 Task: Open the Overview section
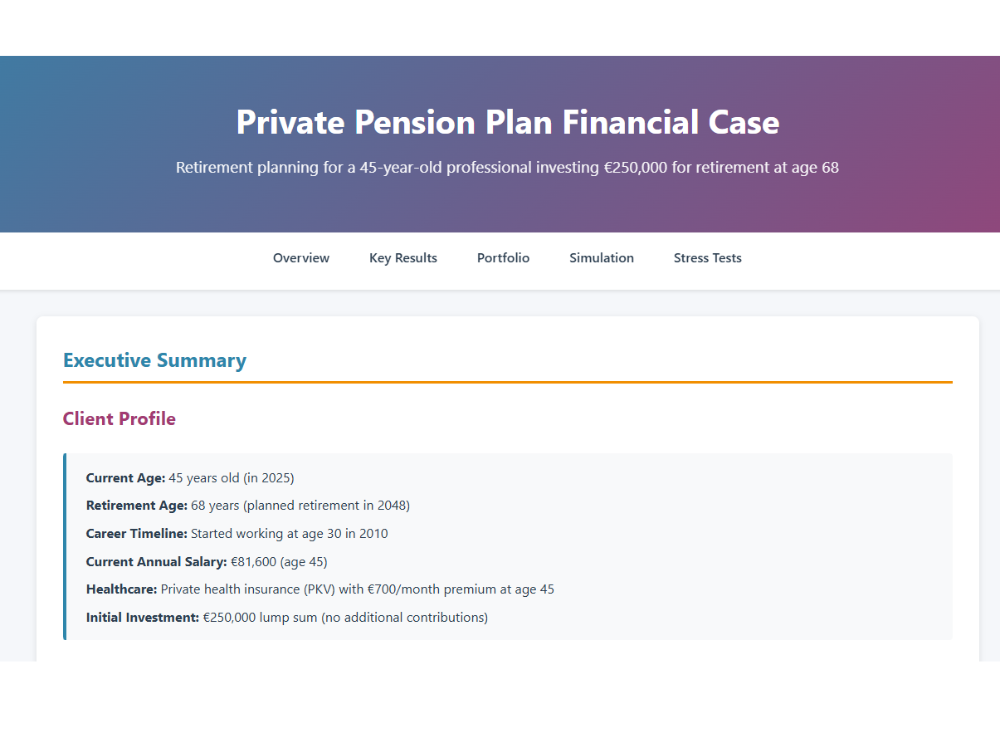pyautogui.click(x=300, y=258)
